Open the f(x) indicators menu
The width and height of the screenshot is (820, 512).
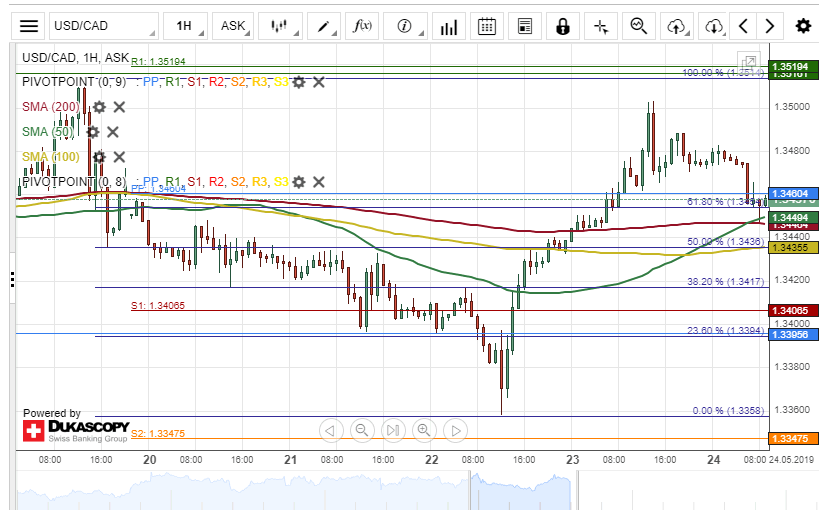363,26
